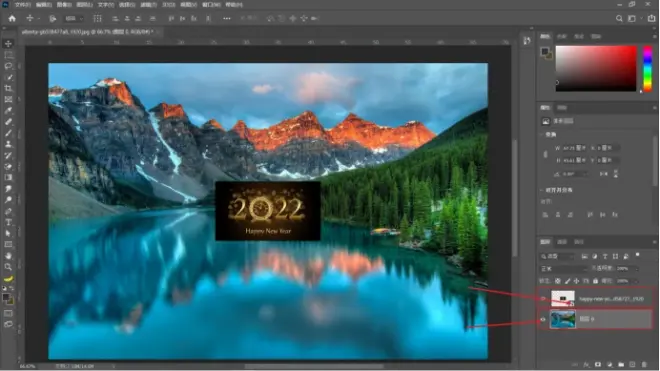Select the Horizontal Type tool
Screen dimensions: 660x371
tap(8, 222)
